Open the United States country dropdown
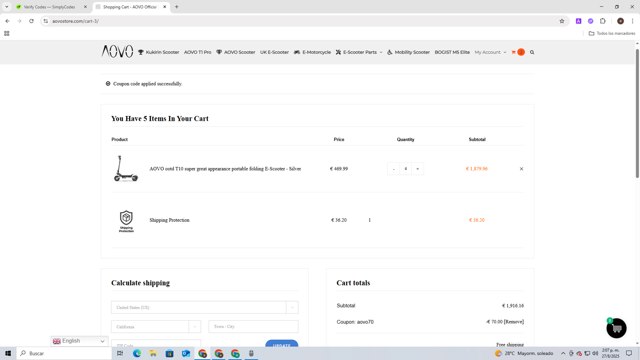 204,307
